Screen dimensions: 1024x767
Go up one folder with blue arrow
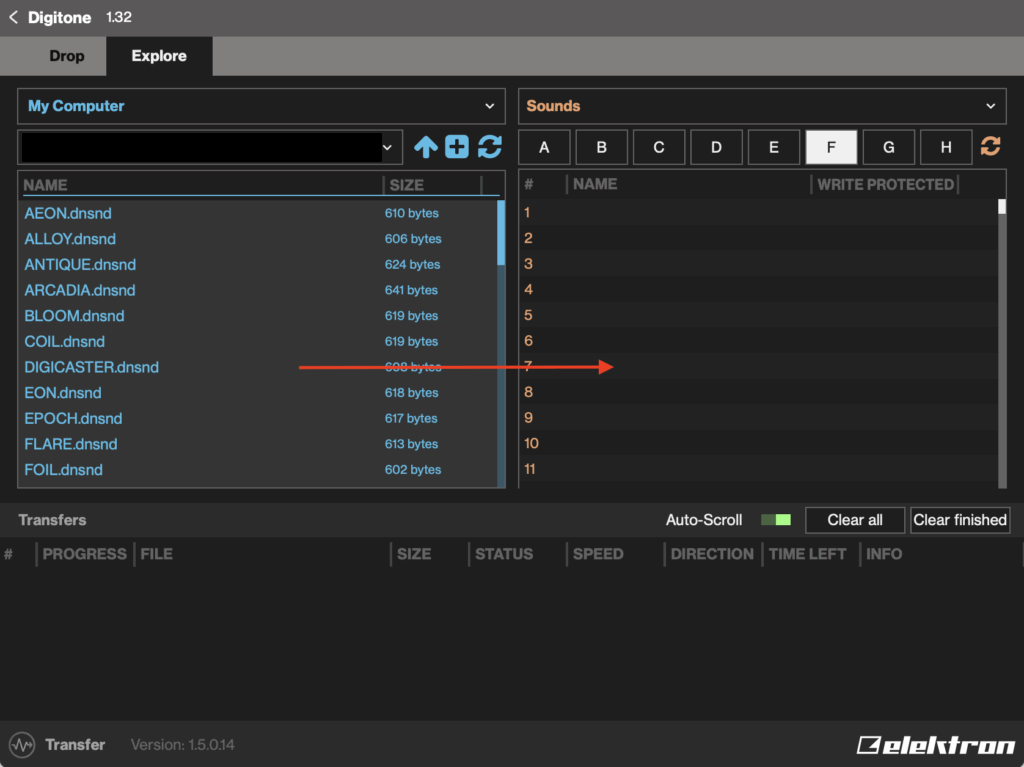tap(426, 147)
